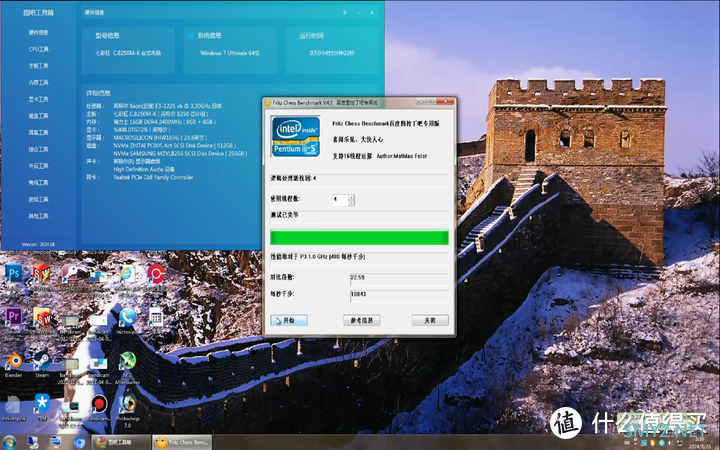The image size is (720, 450).
Task: Open the desktop.ini file icon
Action: (x=13, y=405)
